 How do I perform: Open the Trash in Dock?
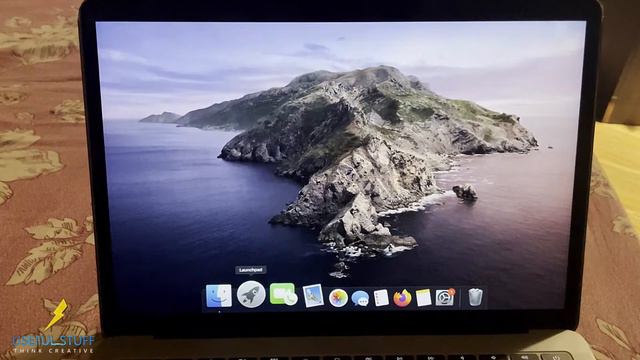(x=475, y=297)
